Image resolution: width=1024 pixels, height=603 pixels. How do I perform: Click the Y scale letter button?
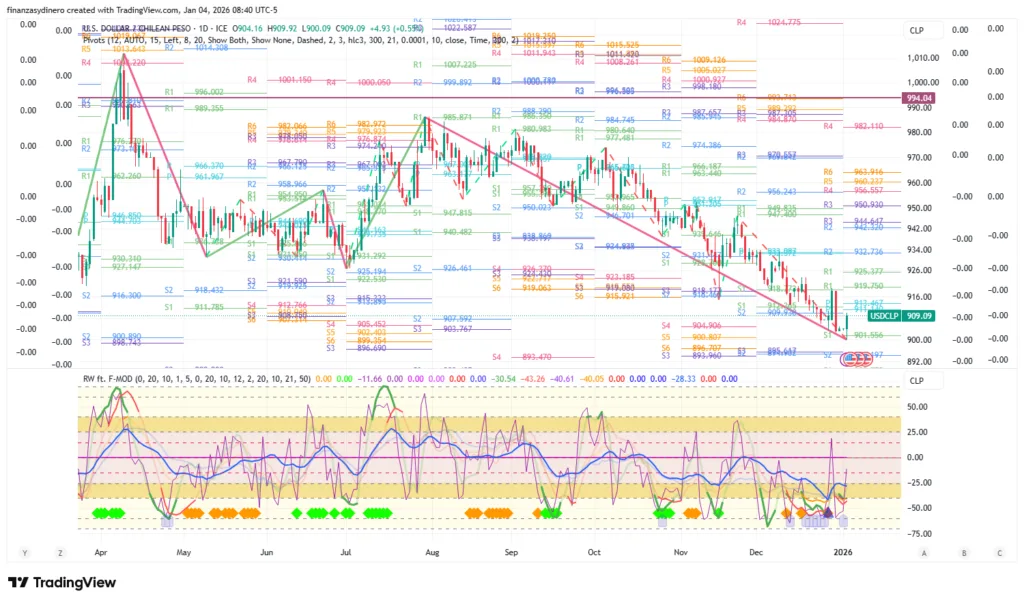23,551
